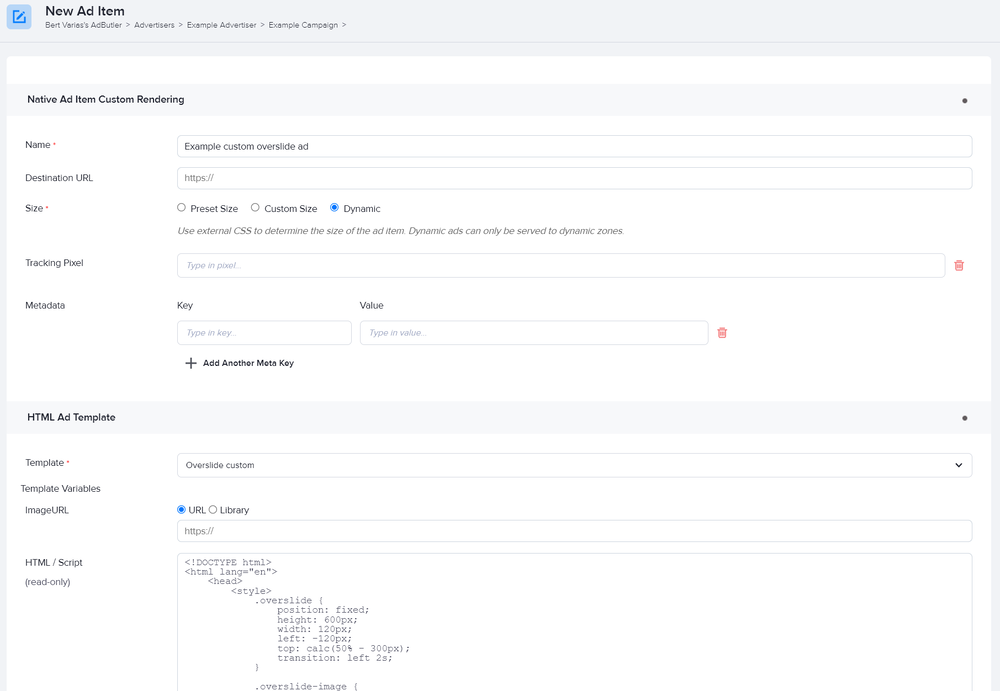Focus the ImageURL https:// input field
Viewport: 1000px width, 691px height.
pos(574,531)
